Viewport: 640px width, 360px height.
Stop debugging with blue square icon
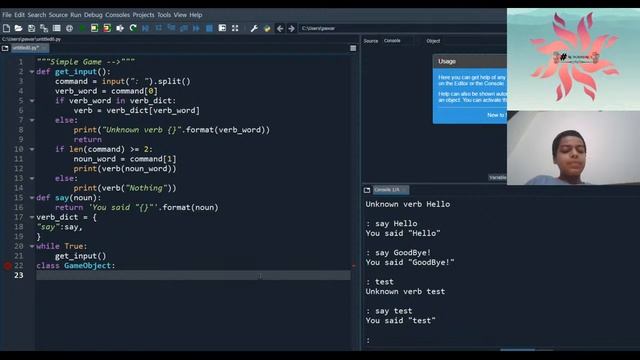(209, 28)
